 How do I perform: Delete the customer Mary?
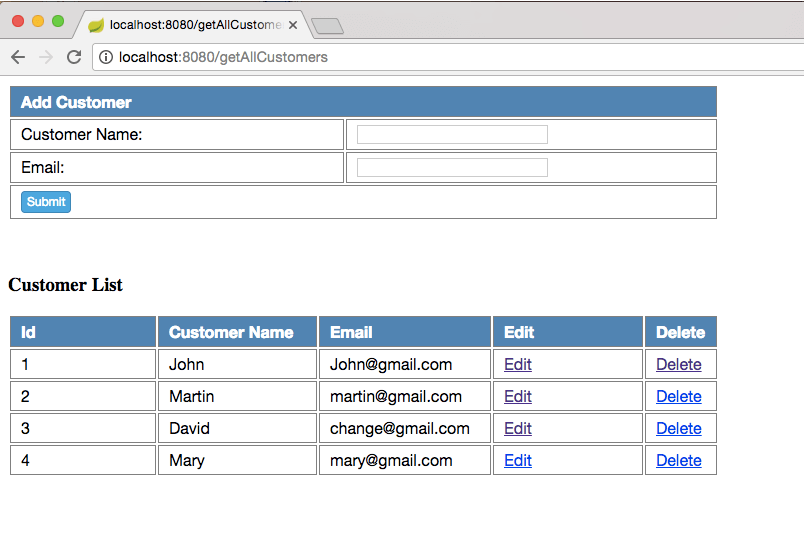pyautogui.click(x=678, y=461)
